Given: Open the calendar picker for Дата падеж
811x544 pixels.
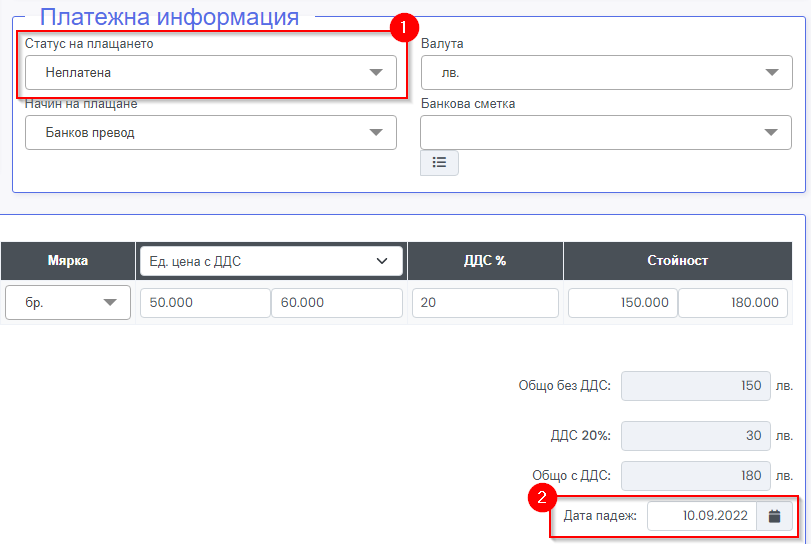Looking at the screenshot, I should coord(774,516).
